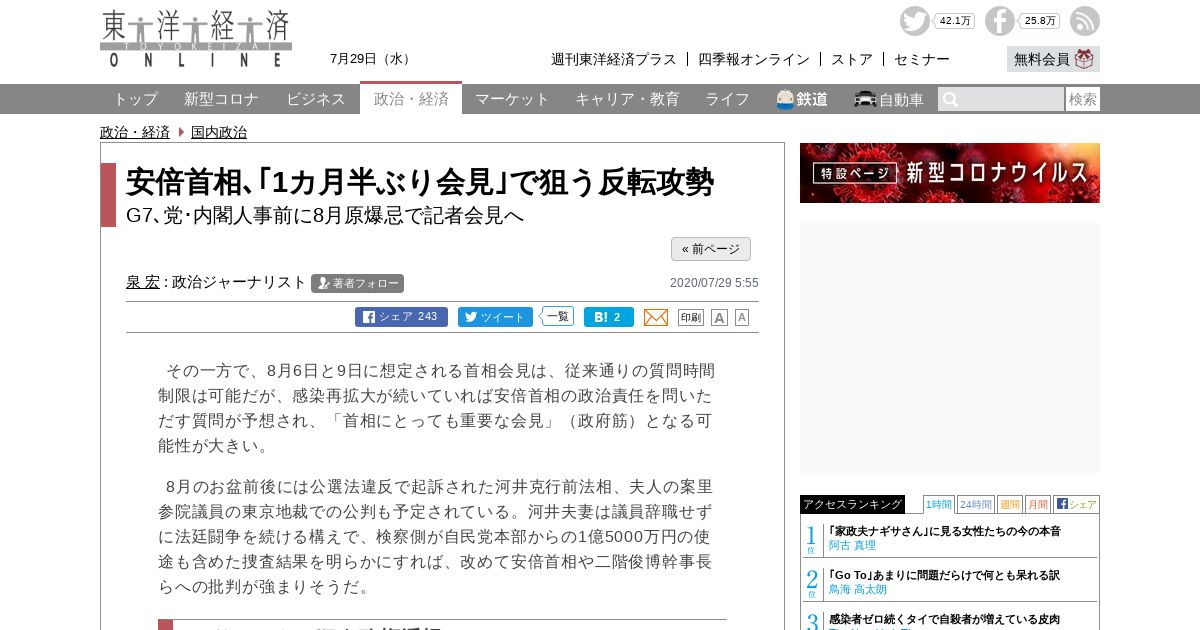1200x630 pixels.
Task: Focus the site search input field
Action: pos(1001,99)
